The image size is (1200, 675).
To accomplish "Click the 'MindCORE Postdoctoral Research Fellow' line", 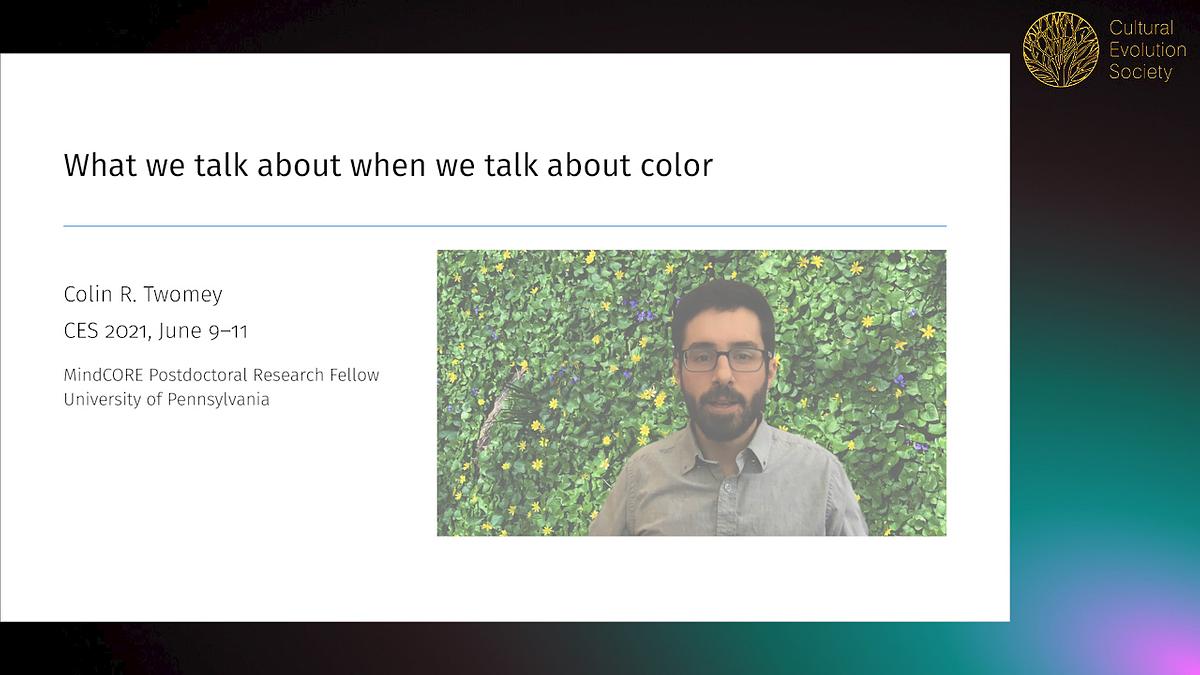I will 221,375.
